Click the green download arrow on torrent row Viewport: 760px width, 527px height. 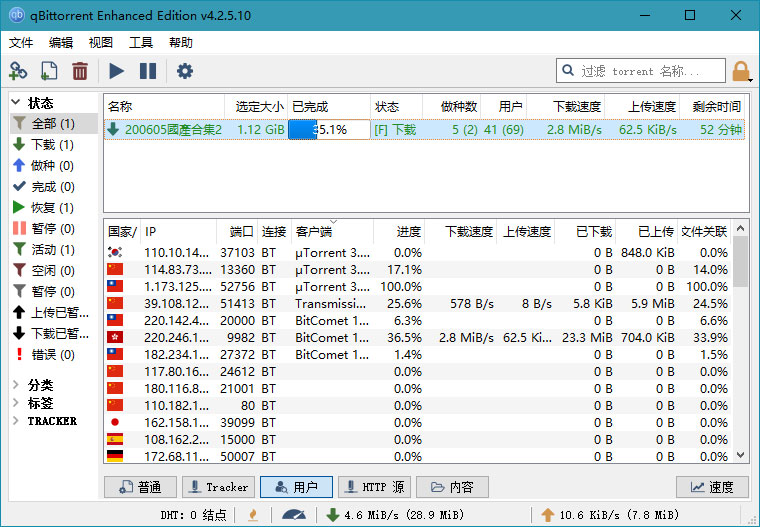click(113, 129)
